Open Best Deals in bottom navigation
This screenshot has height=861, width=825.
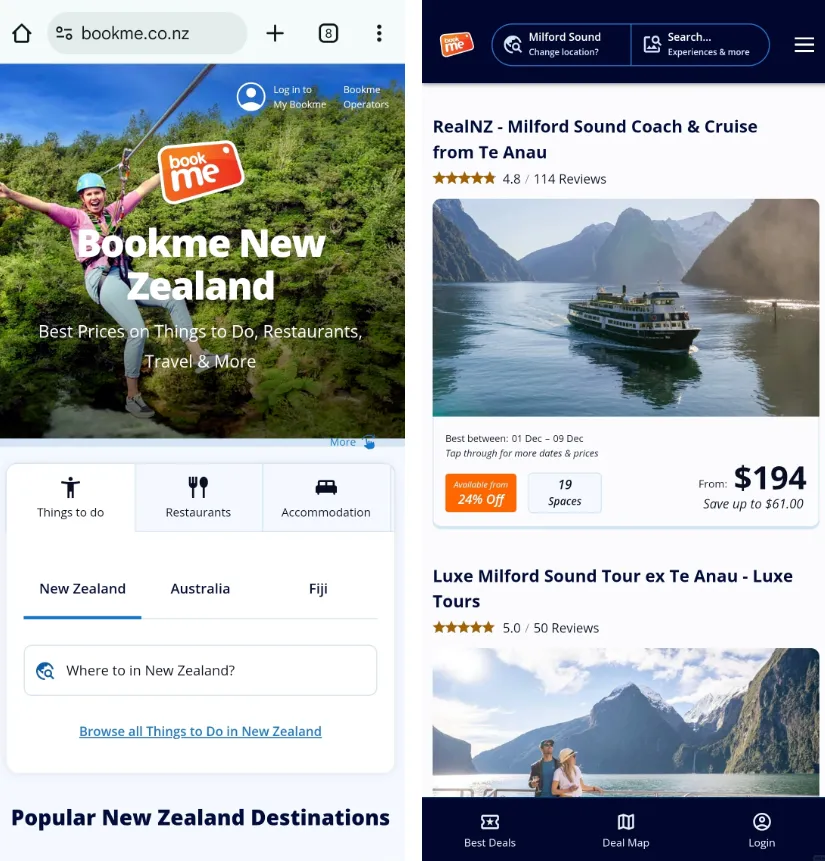(x=490, y=831)
